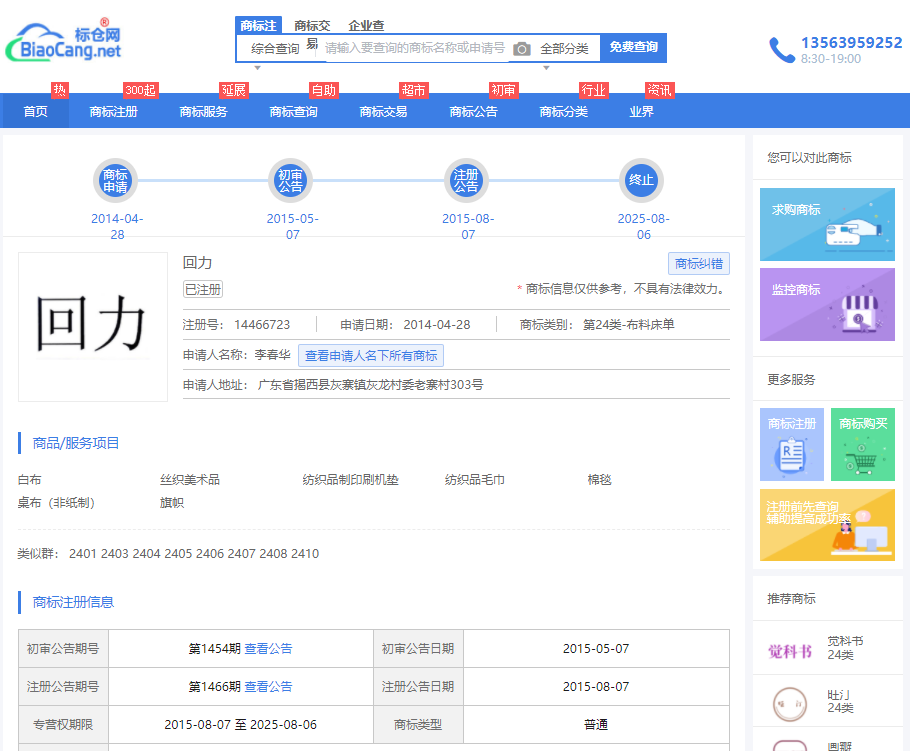
Task: Switch to the 企业查 search tab
Action: 366,26
